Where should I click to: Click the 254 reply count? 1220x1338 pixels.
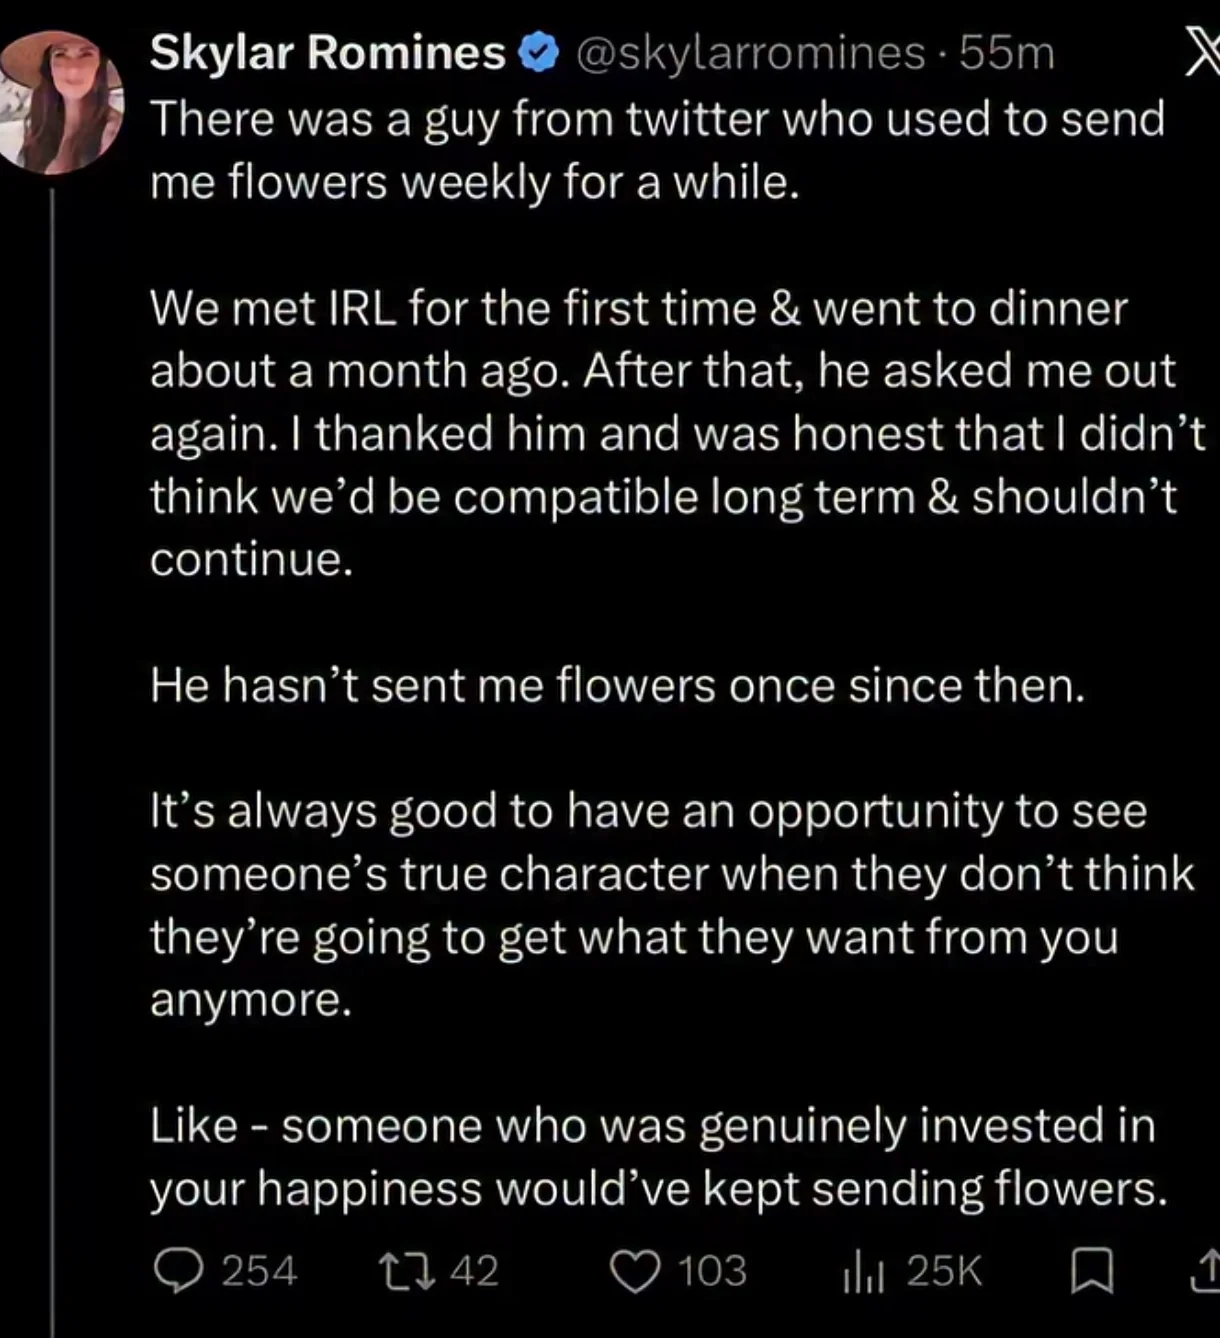[259, 1271]
